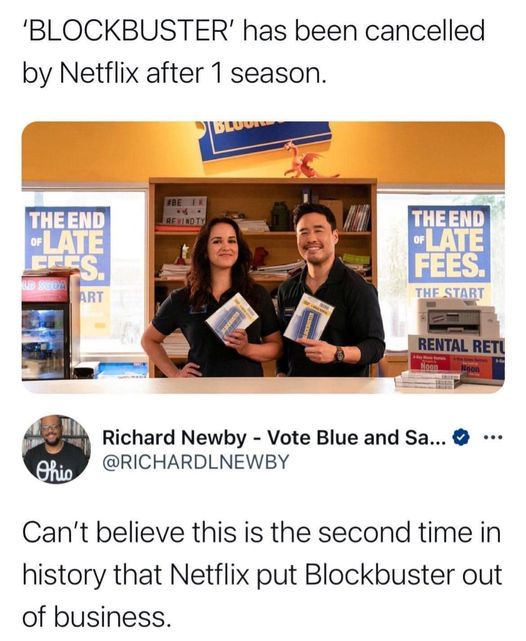This screenshot has width=526, height=641.
Task: Open the Blockbuster cast photo
Action: coord(263,257)
